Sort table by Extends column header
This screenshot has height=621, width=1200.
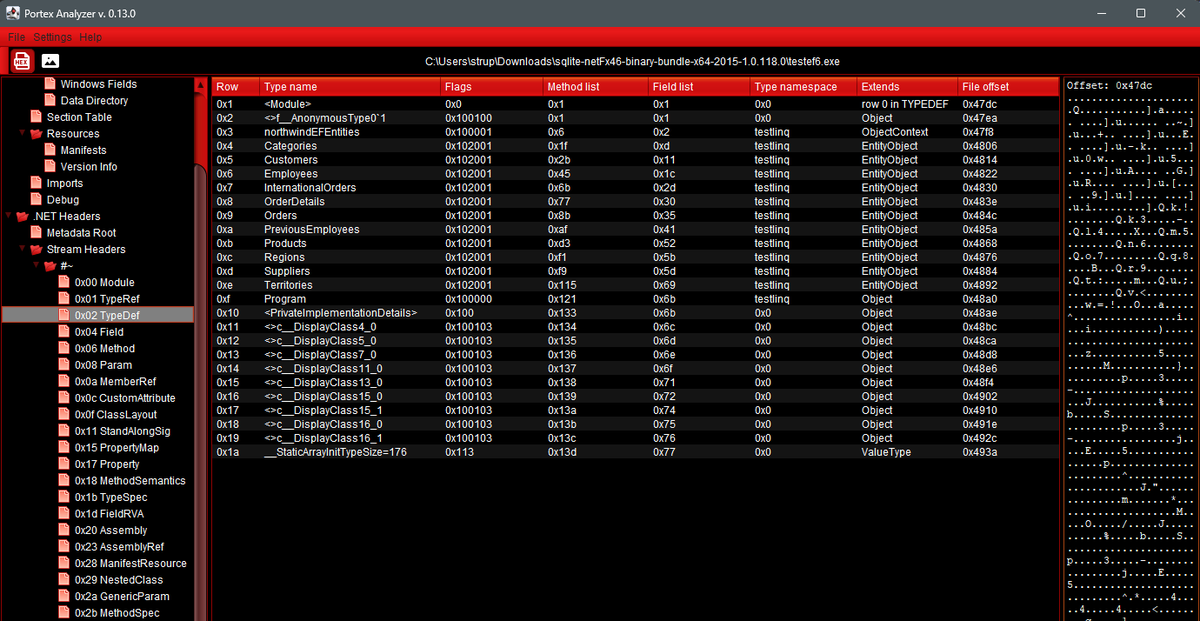(x=907, y=87)
